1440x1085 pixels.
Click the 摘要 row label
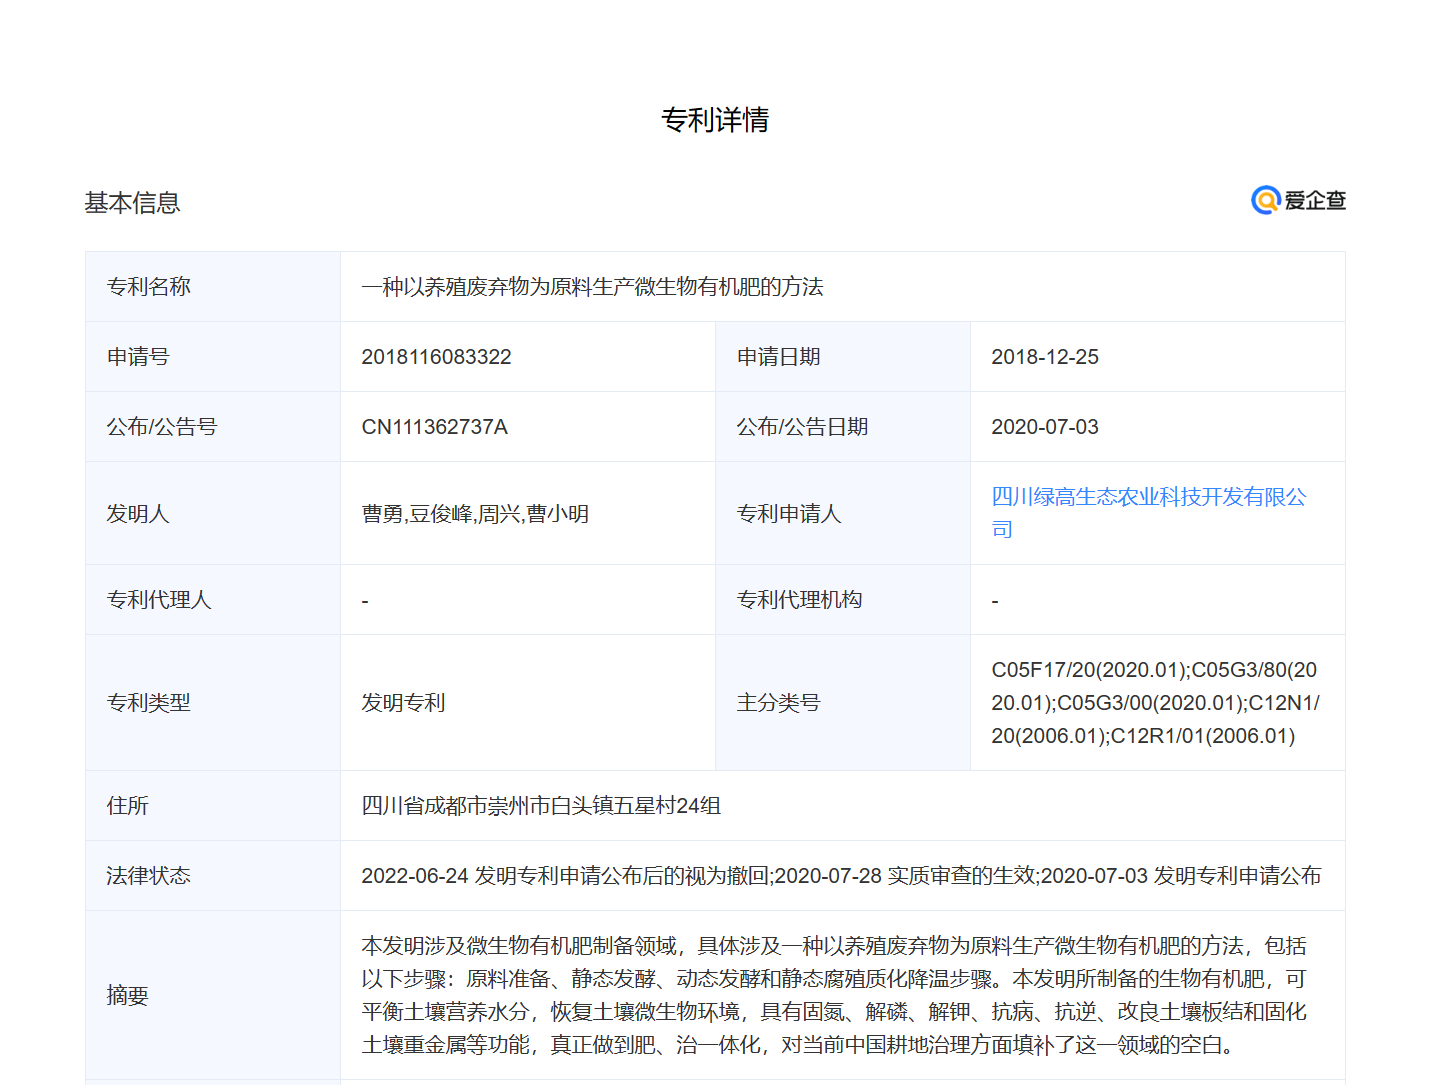pyautogui.click(x=128, y=996)
